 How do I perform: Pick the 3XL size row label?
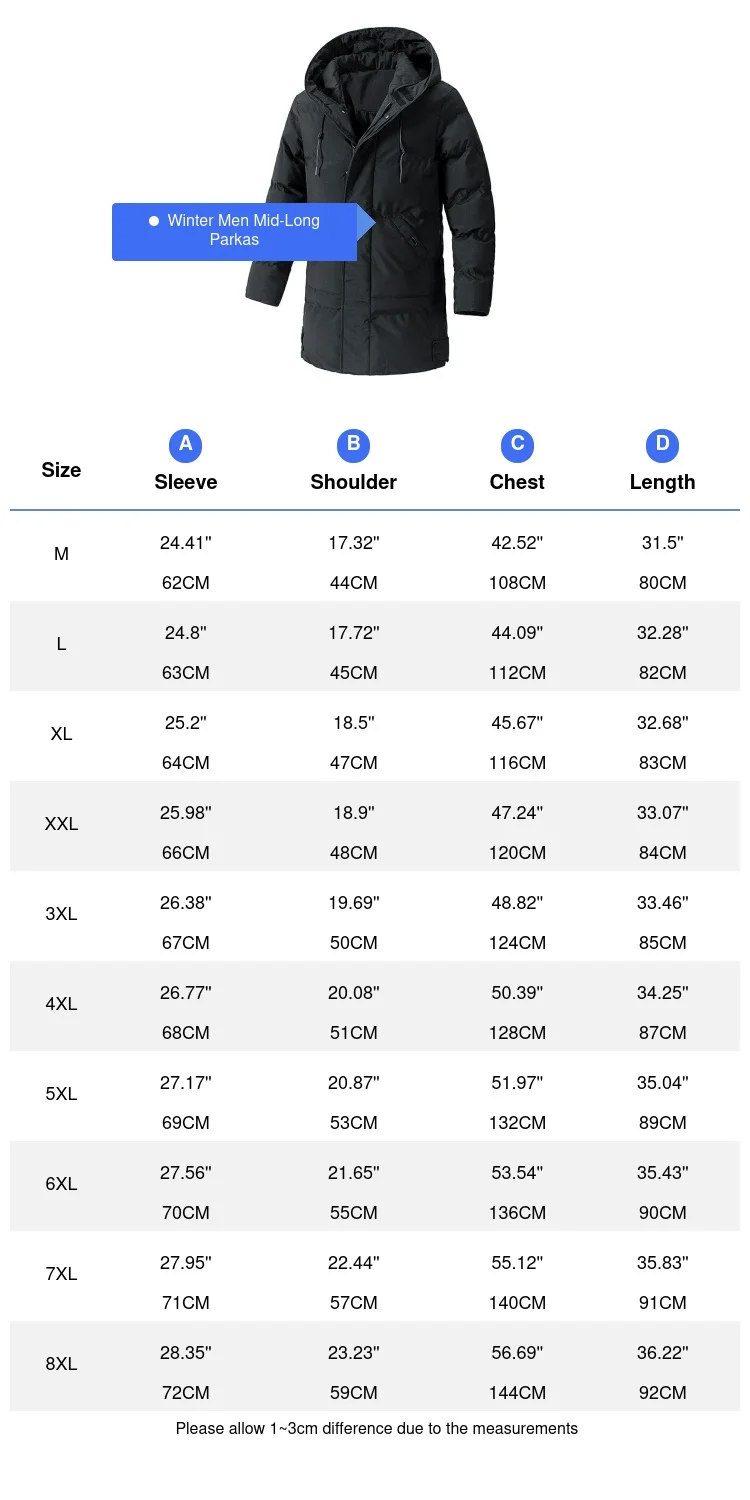tap(61, 914)
